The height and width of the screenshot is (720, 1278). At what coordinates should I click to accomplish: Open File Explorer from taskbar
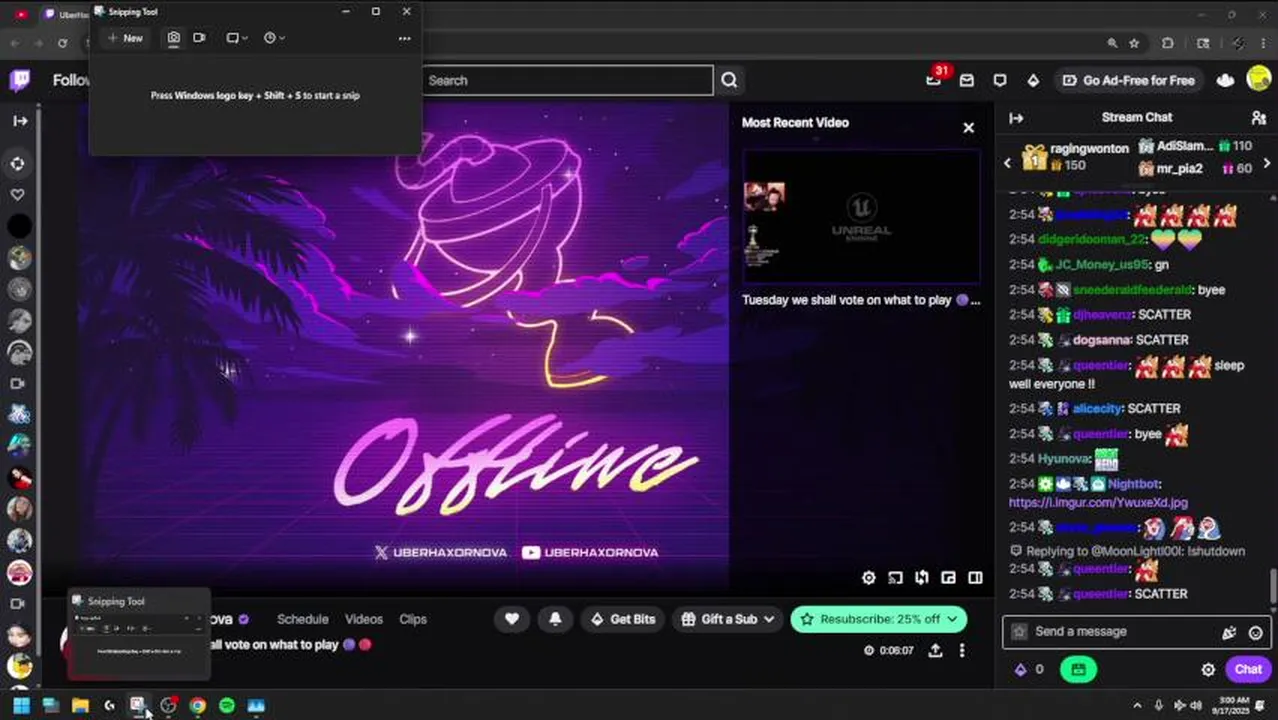click(80, 706)
